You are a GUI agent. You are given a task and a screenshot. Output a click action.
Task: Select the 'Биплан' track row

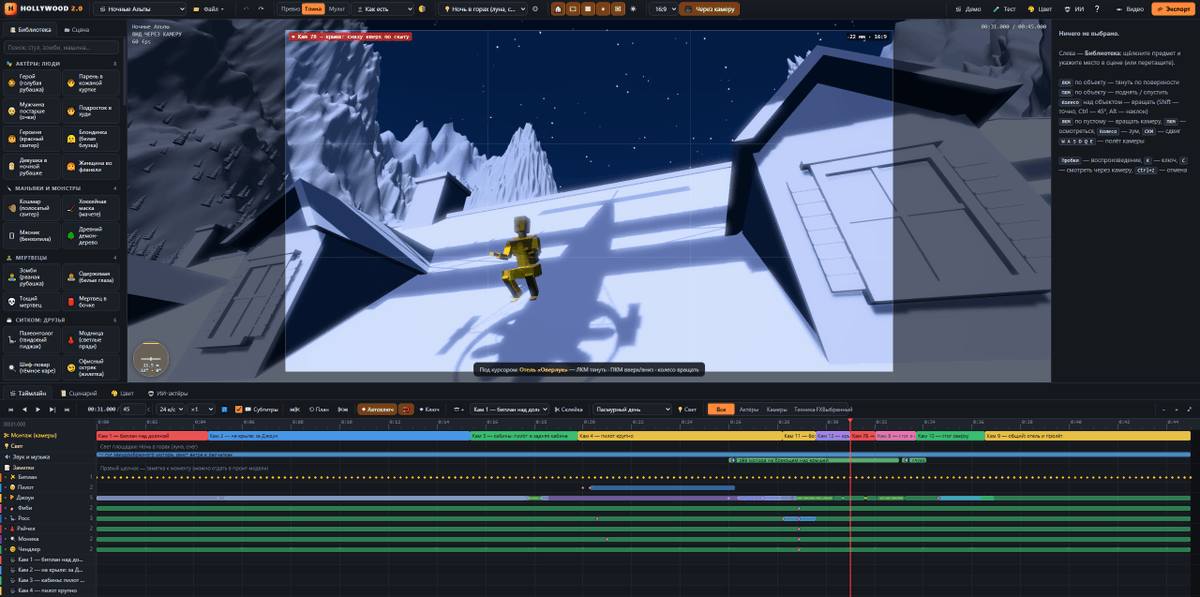[x=47, y=477]
